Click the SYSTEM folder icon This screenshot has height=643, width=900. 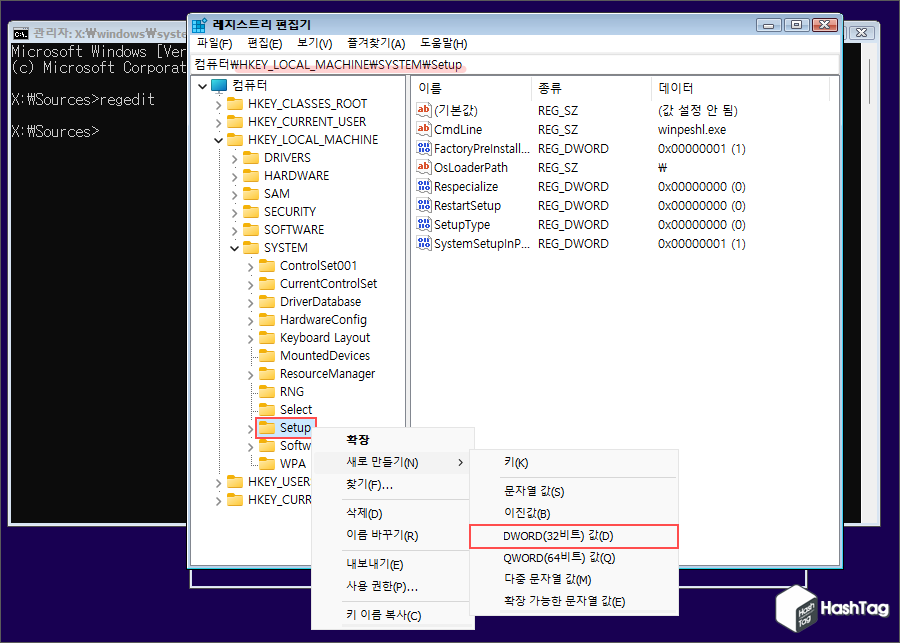(x=251, y=247)
